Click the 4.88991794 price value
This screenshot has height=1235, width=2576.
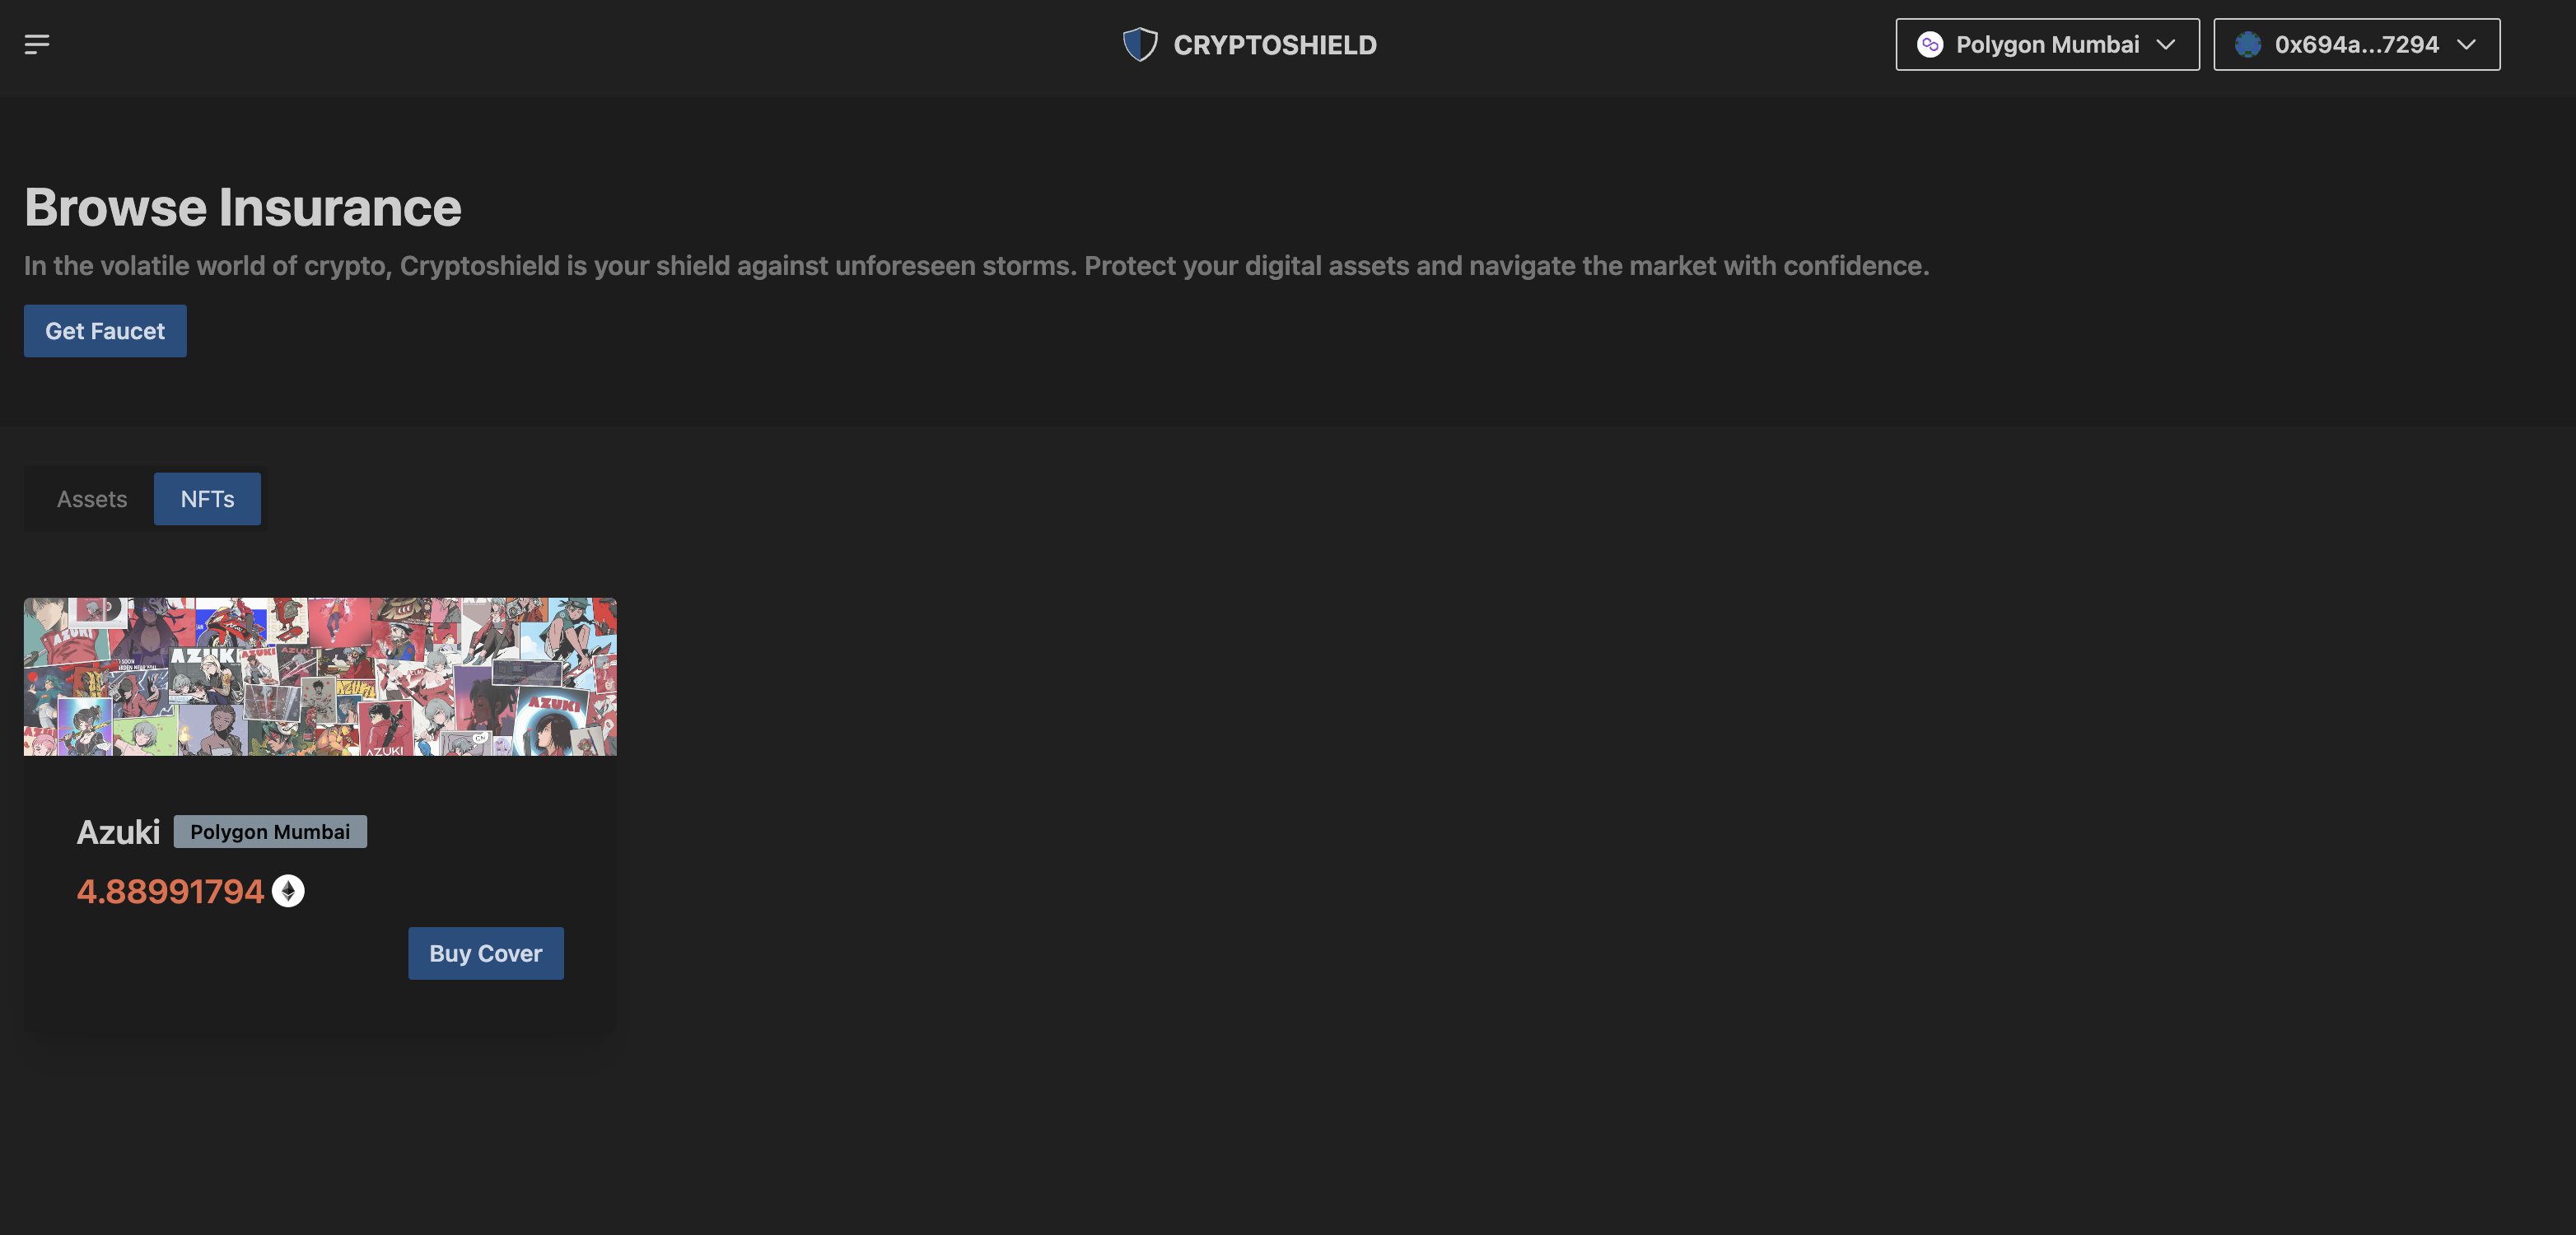pos(170,891)
